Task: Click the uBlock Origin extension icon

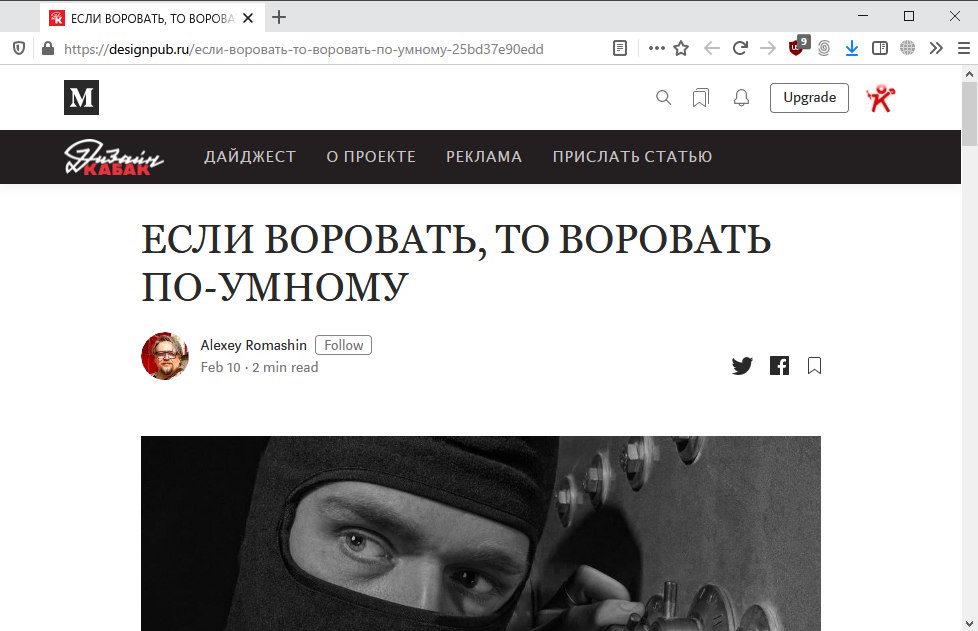Action: pos(796,47)
